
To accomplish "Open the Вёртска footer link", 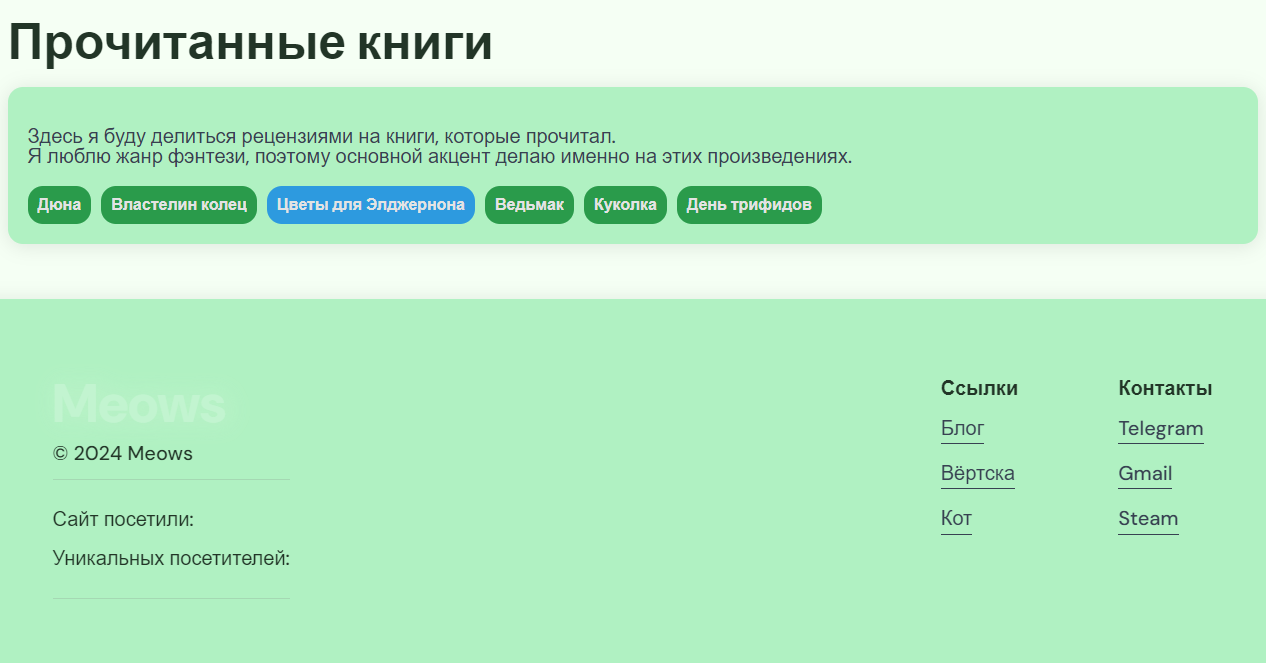I will (977, 473).
